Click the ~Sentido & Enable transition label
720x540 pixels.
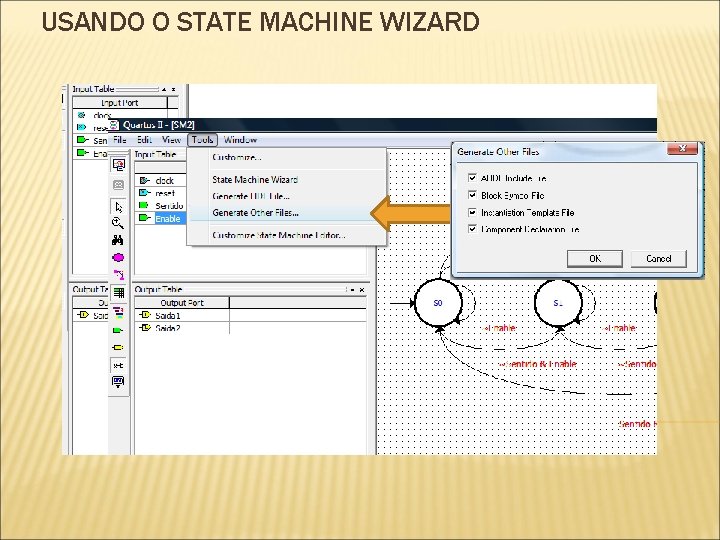point(537,364)
